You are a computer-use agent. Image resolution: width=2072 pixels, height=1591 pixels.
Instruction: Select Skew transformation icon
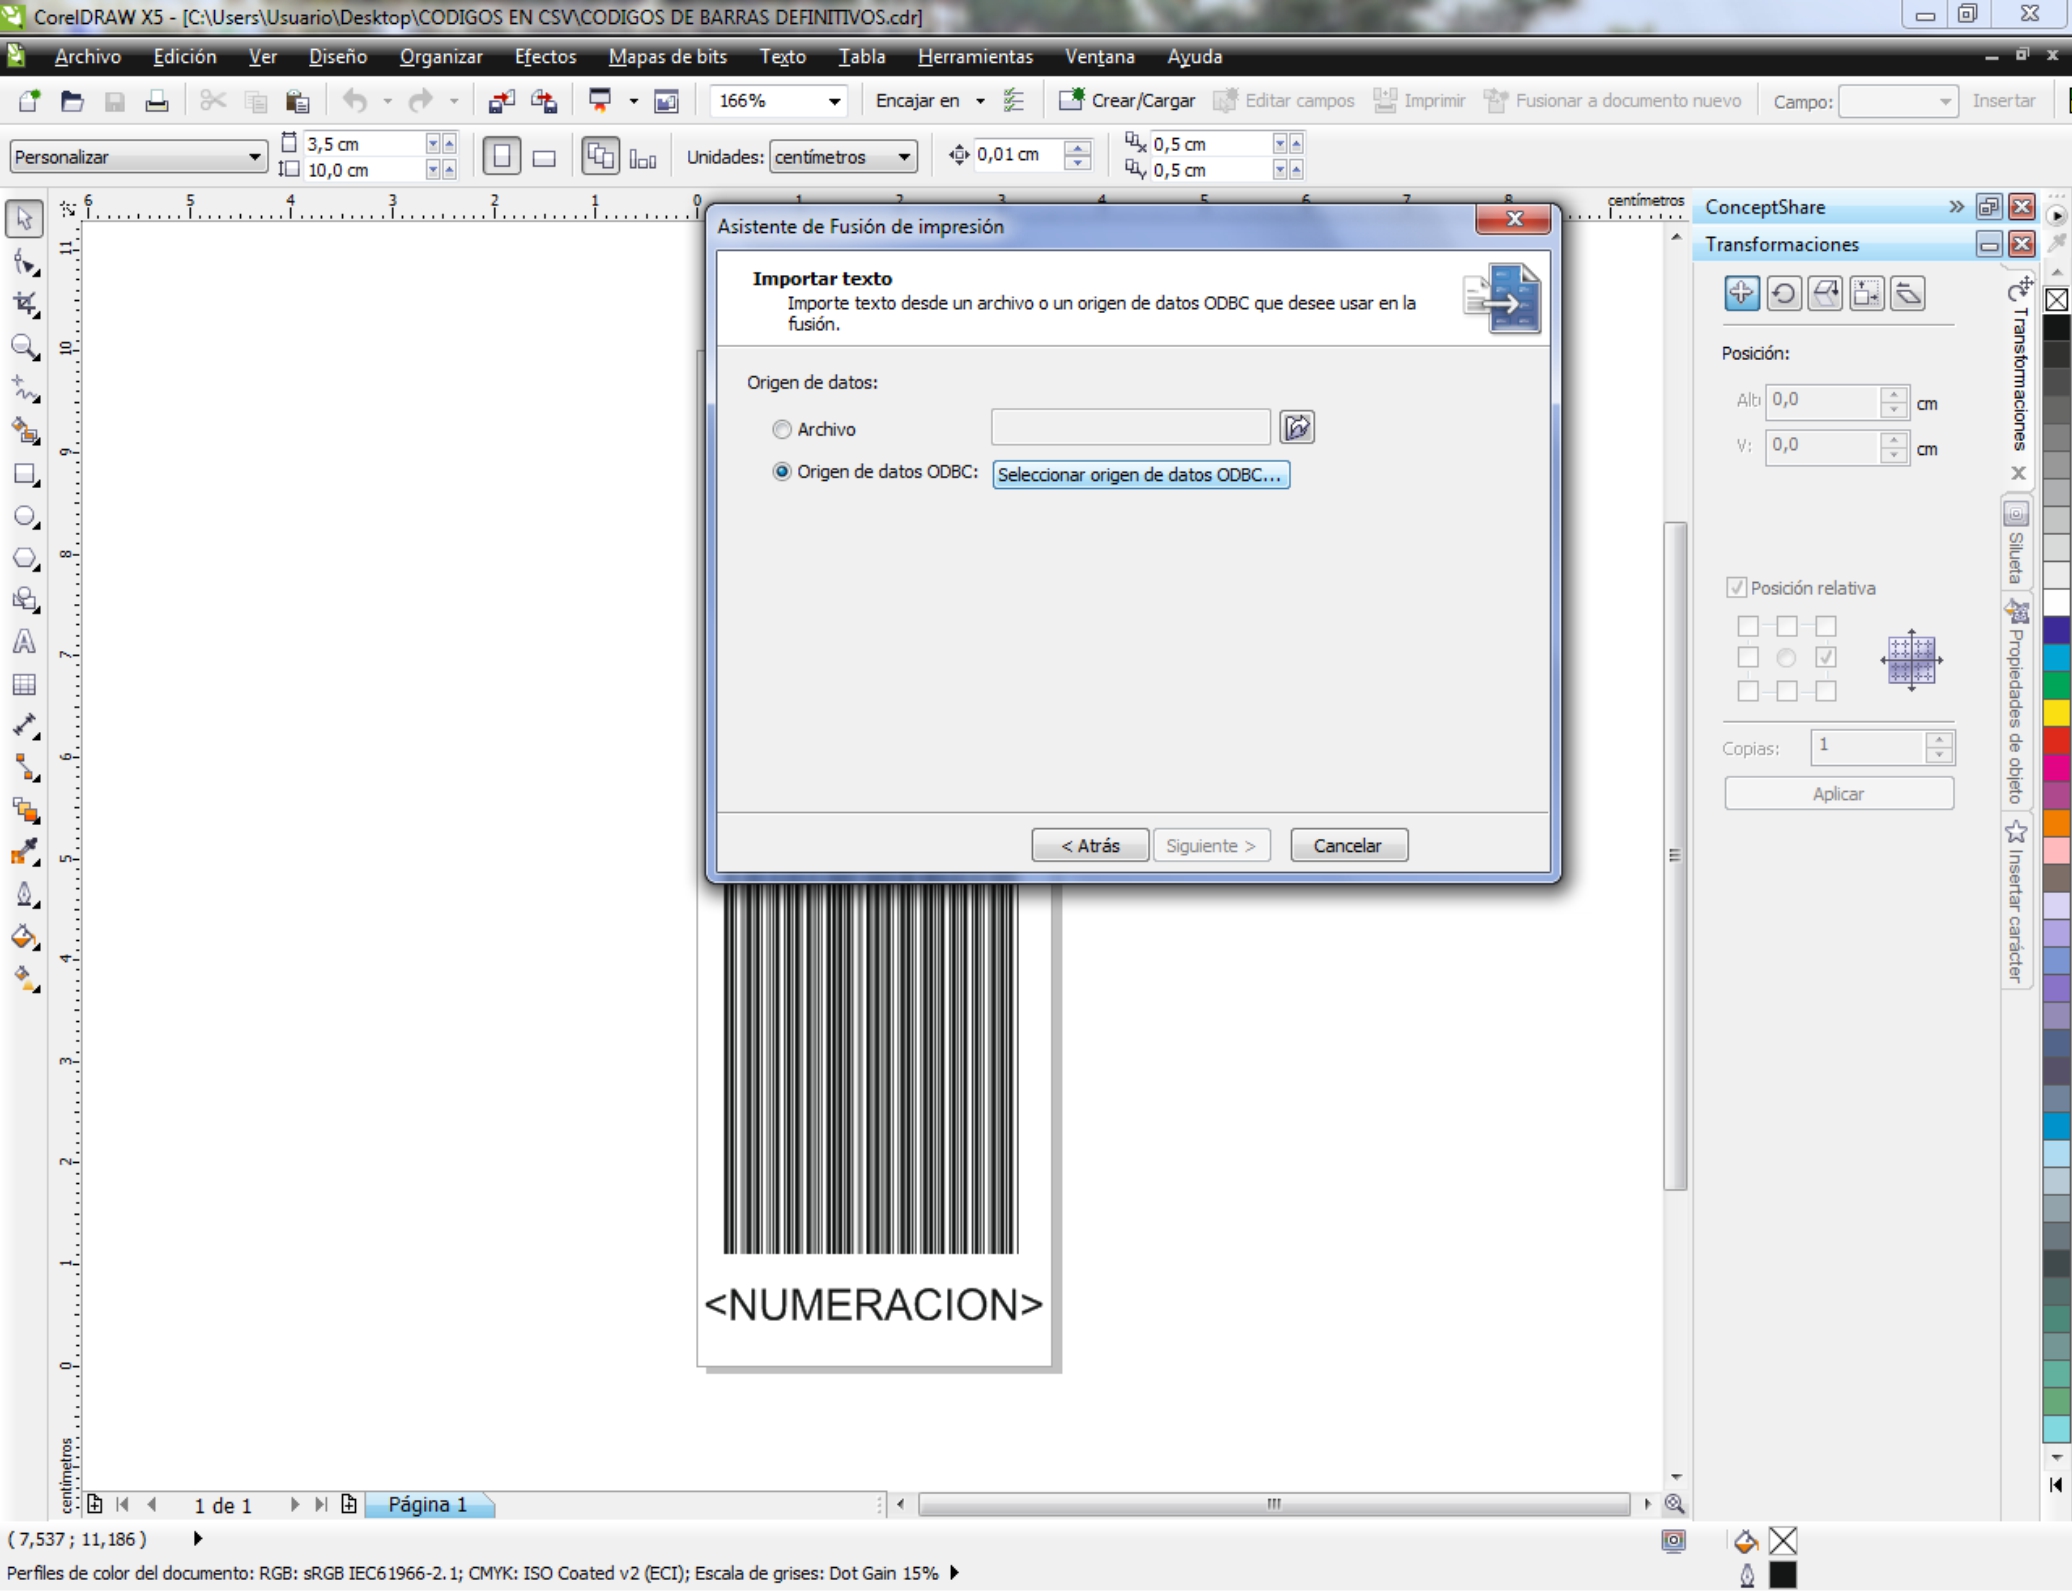click(x=1908, y=293)
